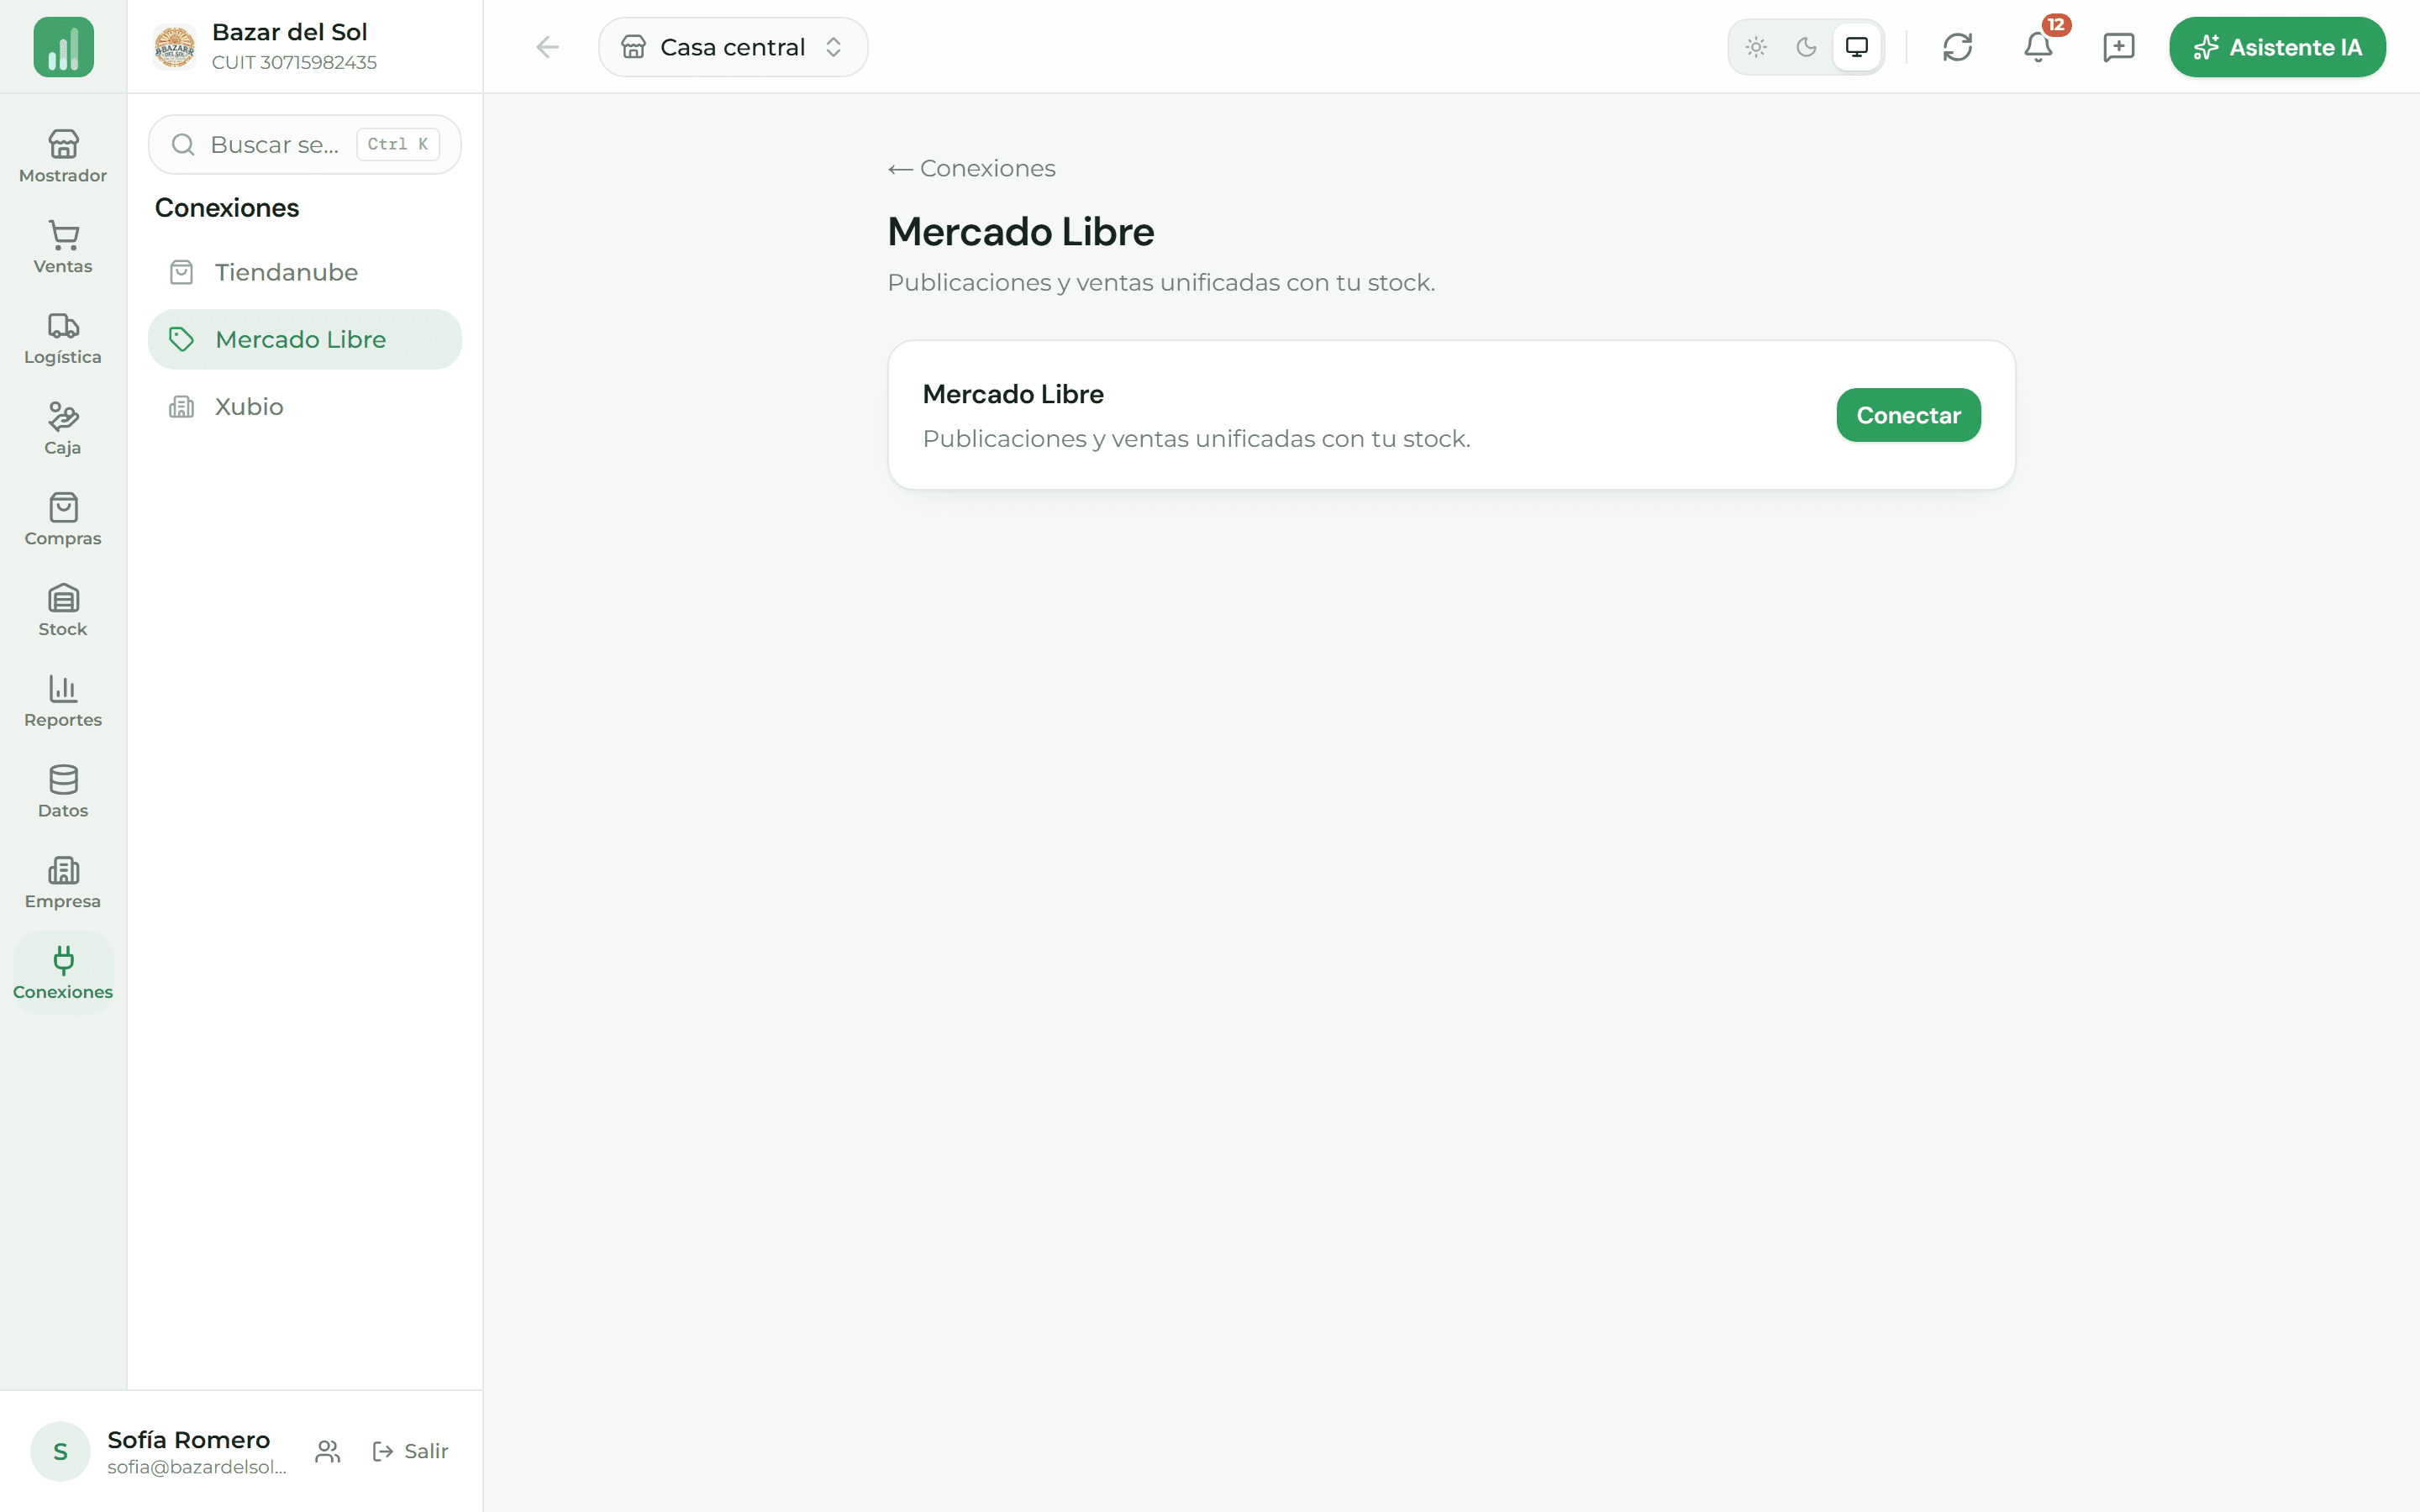Click the sofia@bazardelsol email text
This screenshot has height=1512, width=2420.
tap(197, 1467)
